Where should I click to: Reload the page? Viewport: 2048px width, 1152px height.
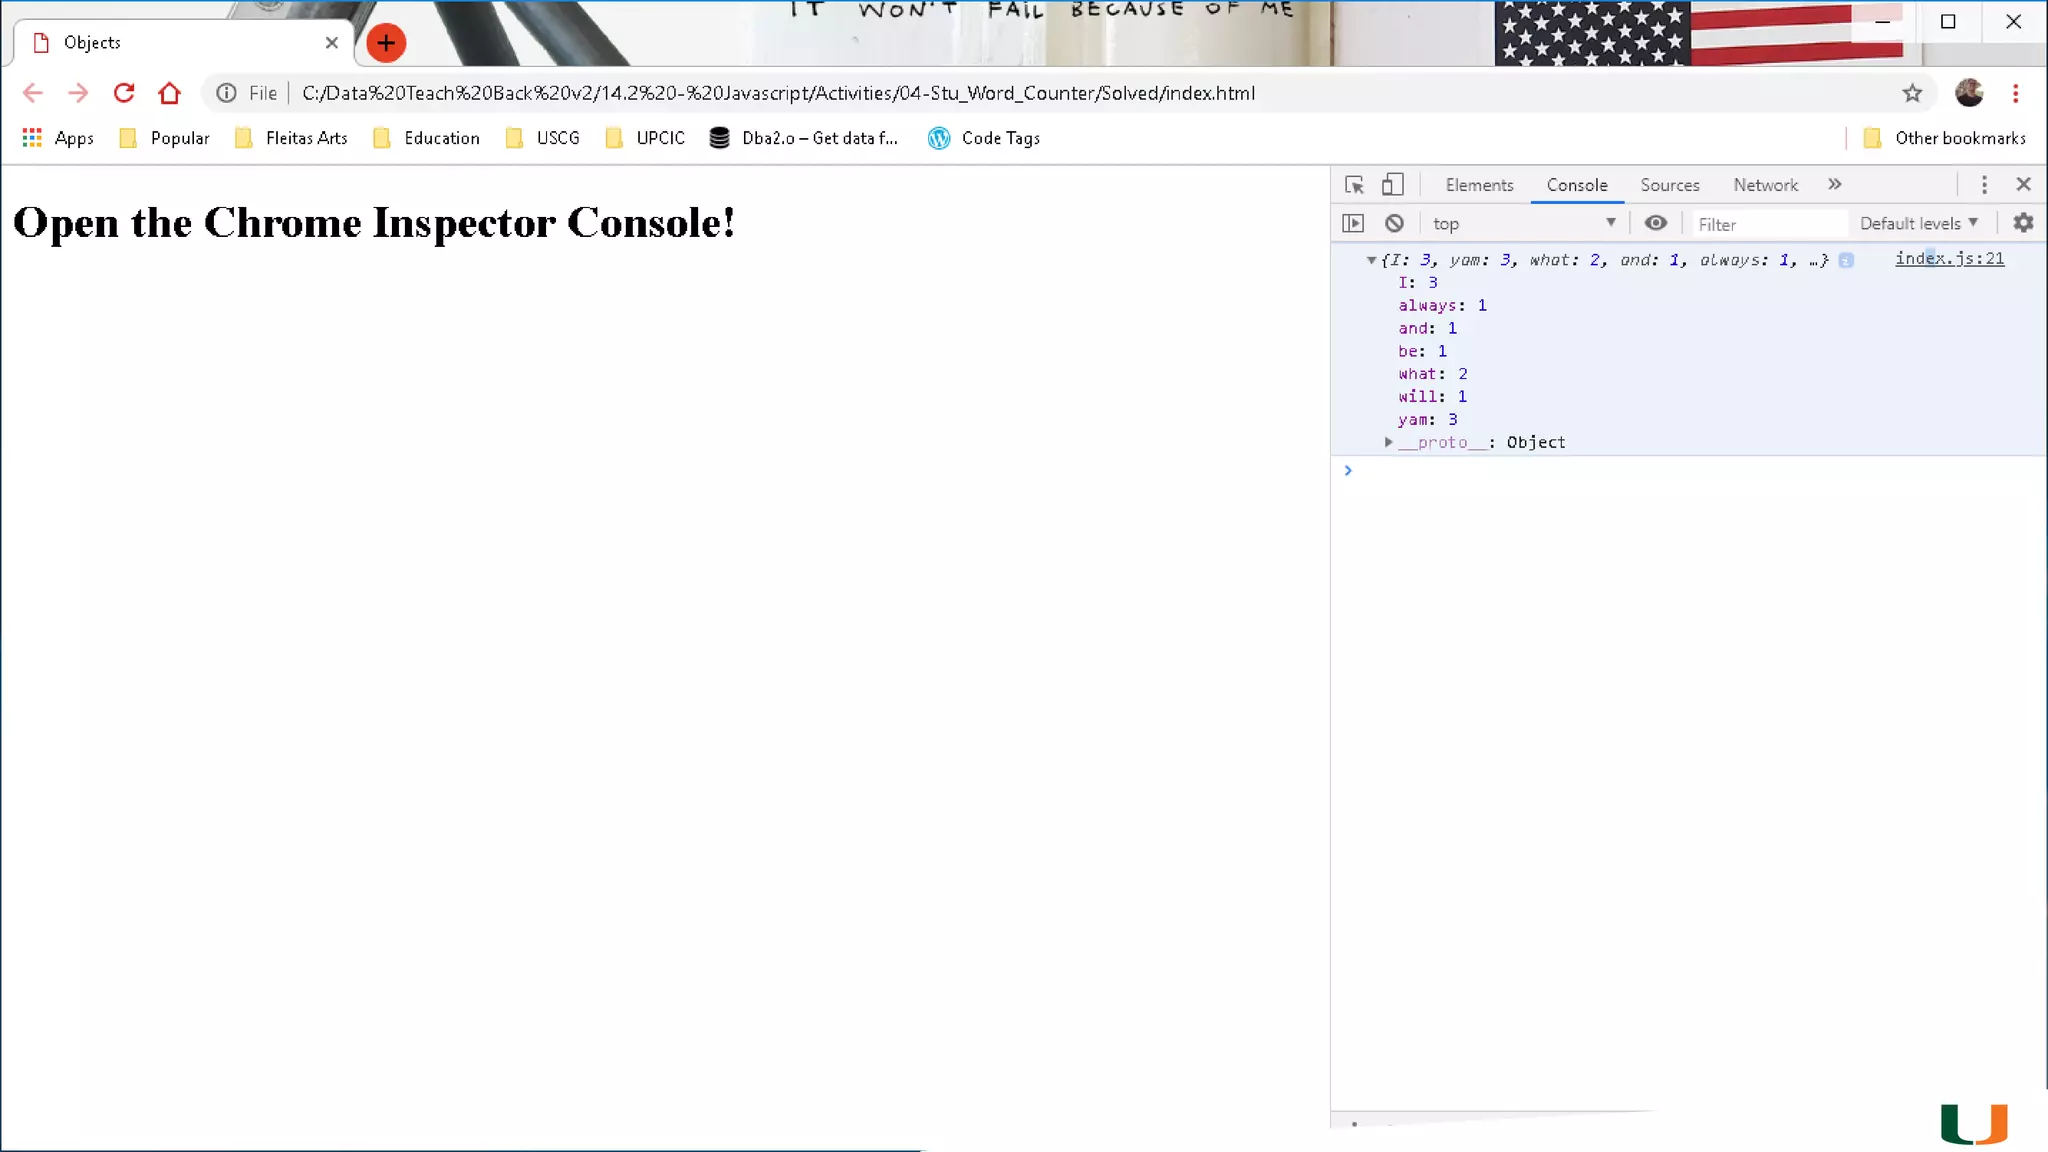(x=124, y=93)
